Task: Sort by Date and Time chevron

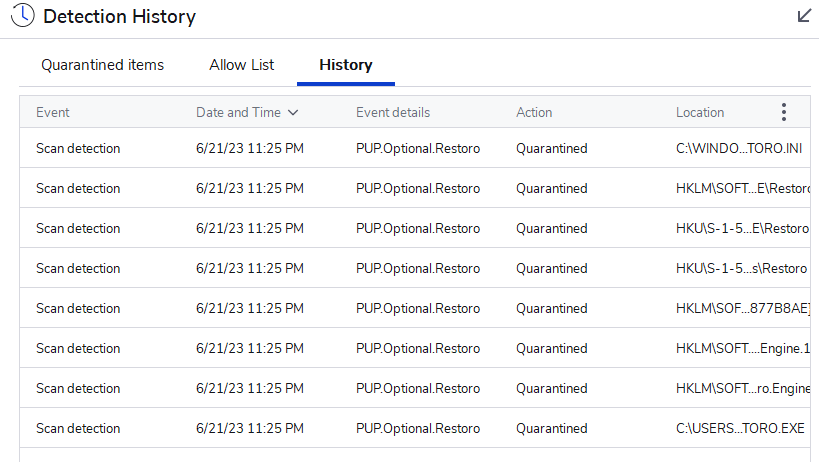Action: (x=293, y=113)
